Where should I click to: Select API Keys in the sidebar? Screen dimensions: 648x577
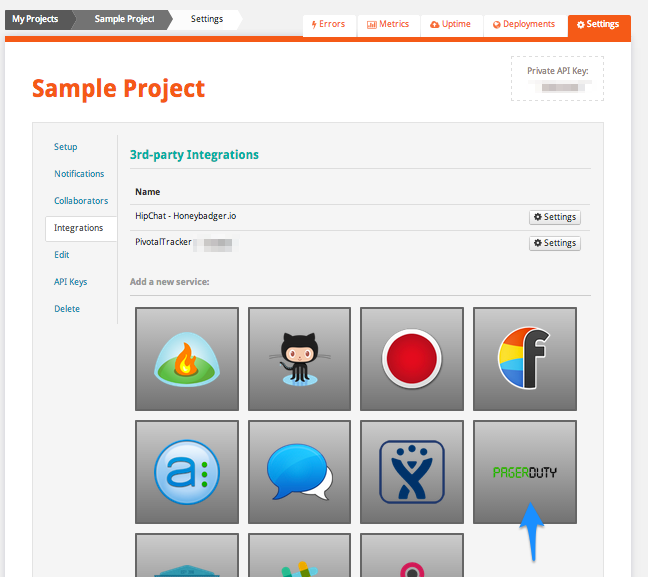(70, 282)
